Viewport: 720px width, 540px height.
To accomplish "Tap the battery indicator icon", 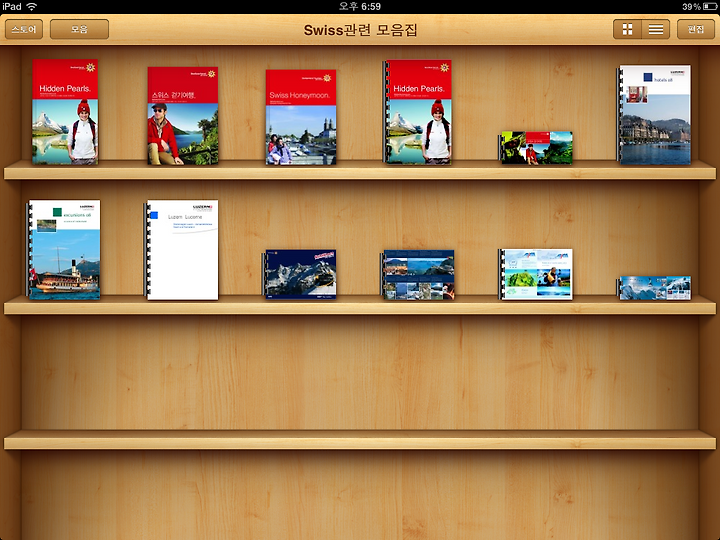I will [709, 6].
